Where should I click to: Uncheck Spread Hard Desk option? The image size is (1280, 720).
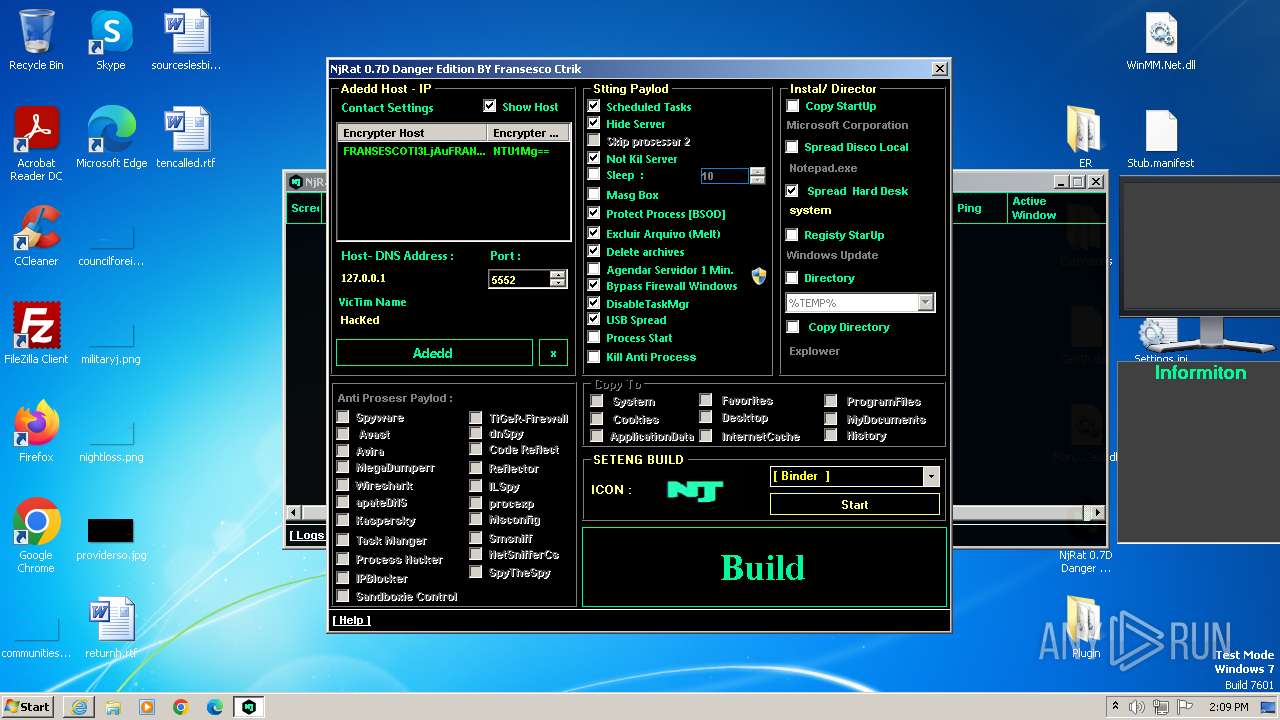click(x=793, y=190)
